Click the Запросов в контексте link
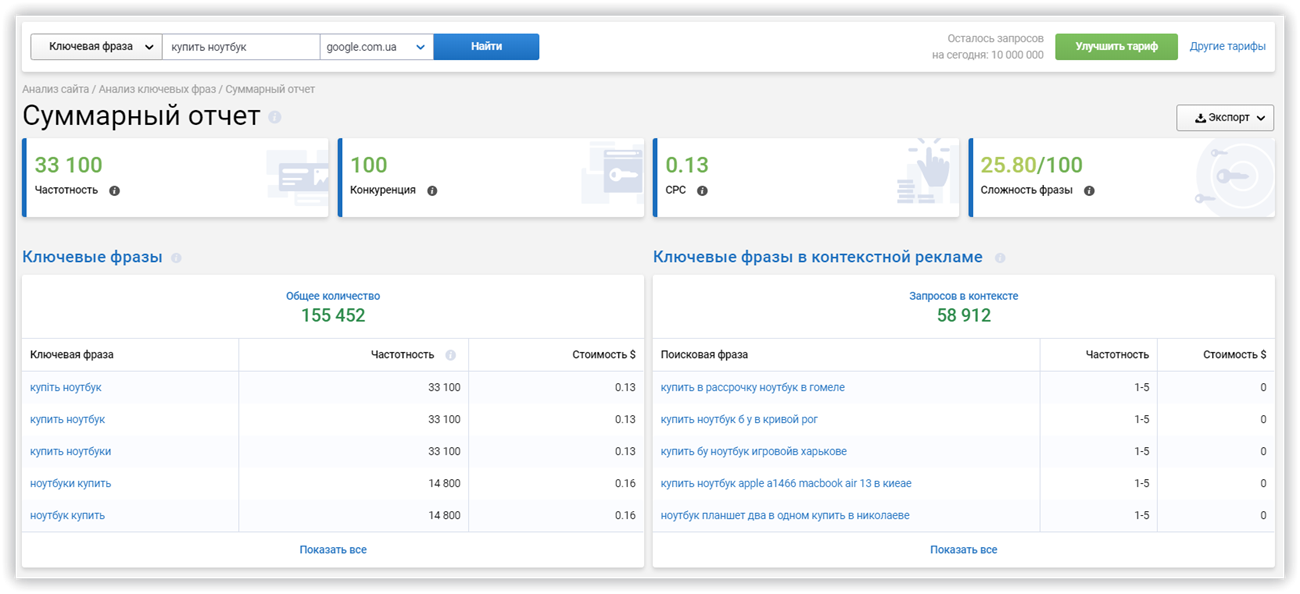Screen dimensions: 1300x594 (x=964, y=296)
